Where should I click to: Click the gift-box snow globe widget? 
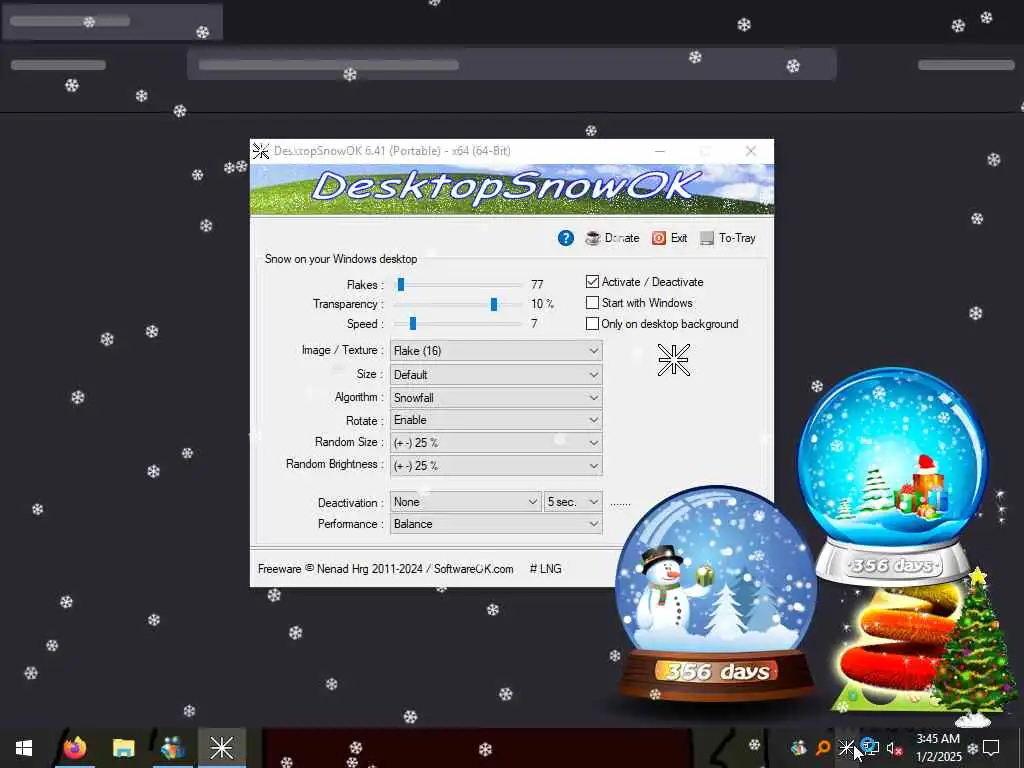pos(893,473)
